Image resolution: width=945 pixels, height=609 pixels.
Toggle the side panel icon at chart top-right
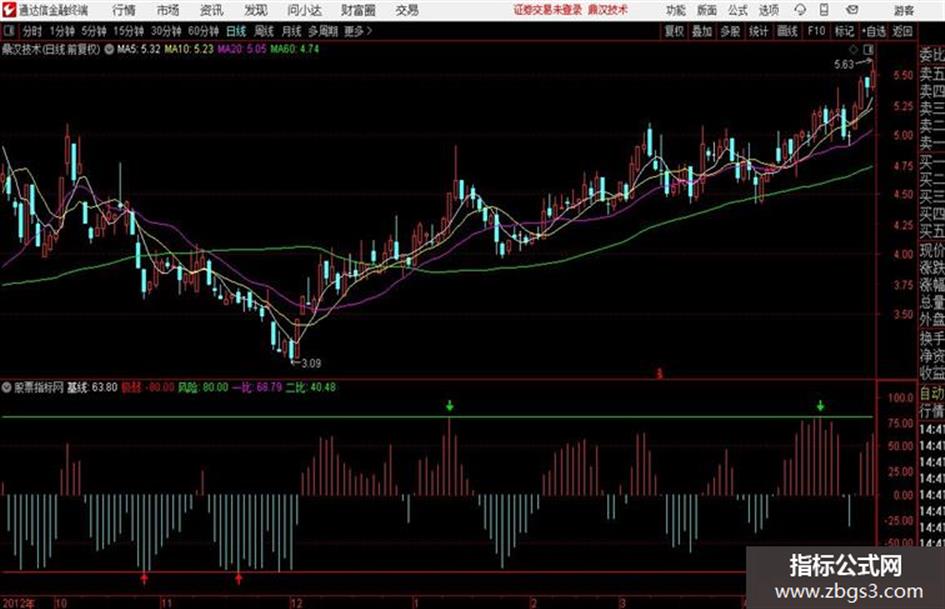pos(868,49)
